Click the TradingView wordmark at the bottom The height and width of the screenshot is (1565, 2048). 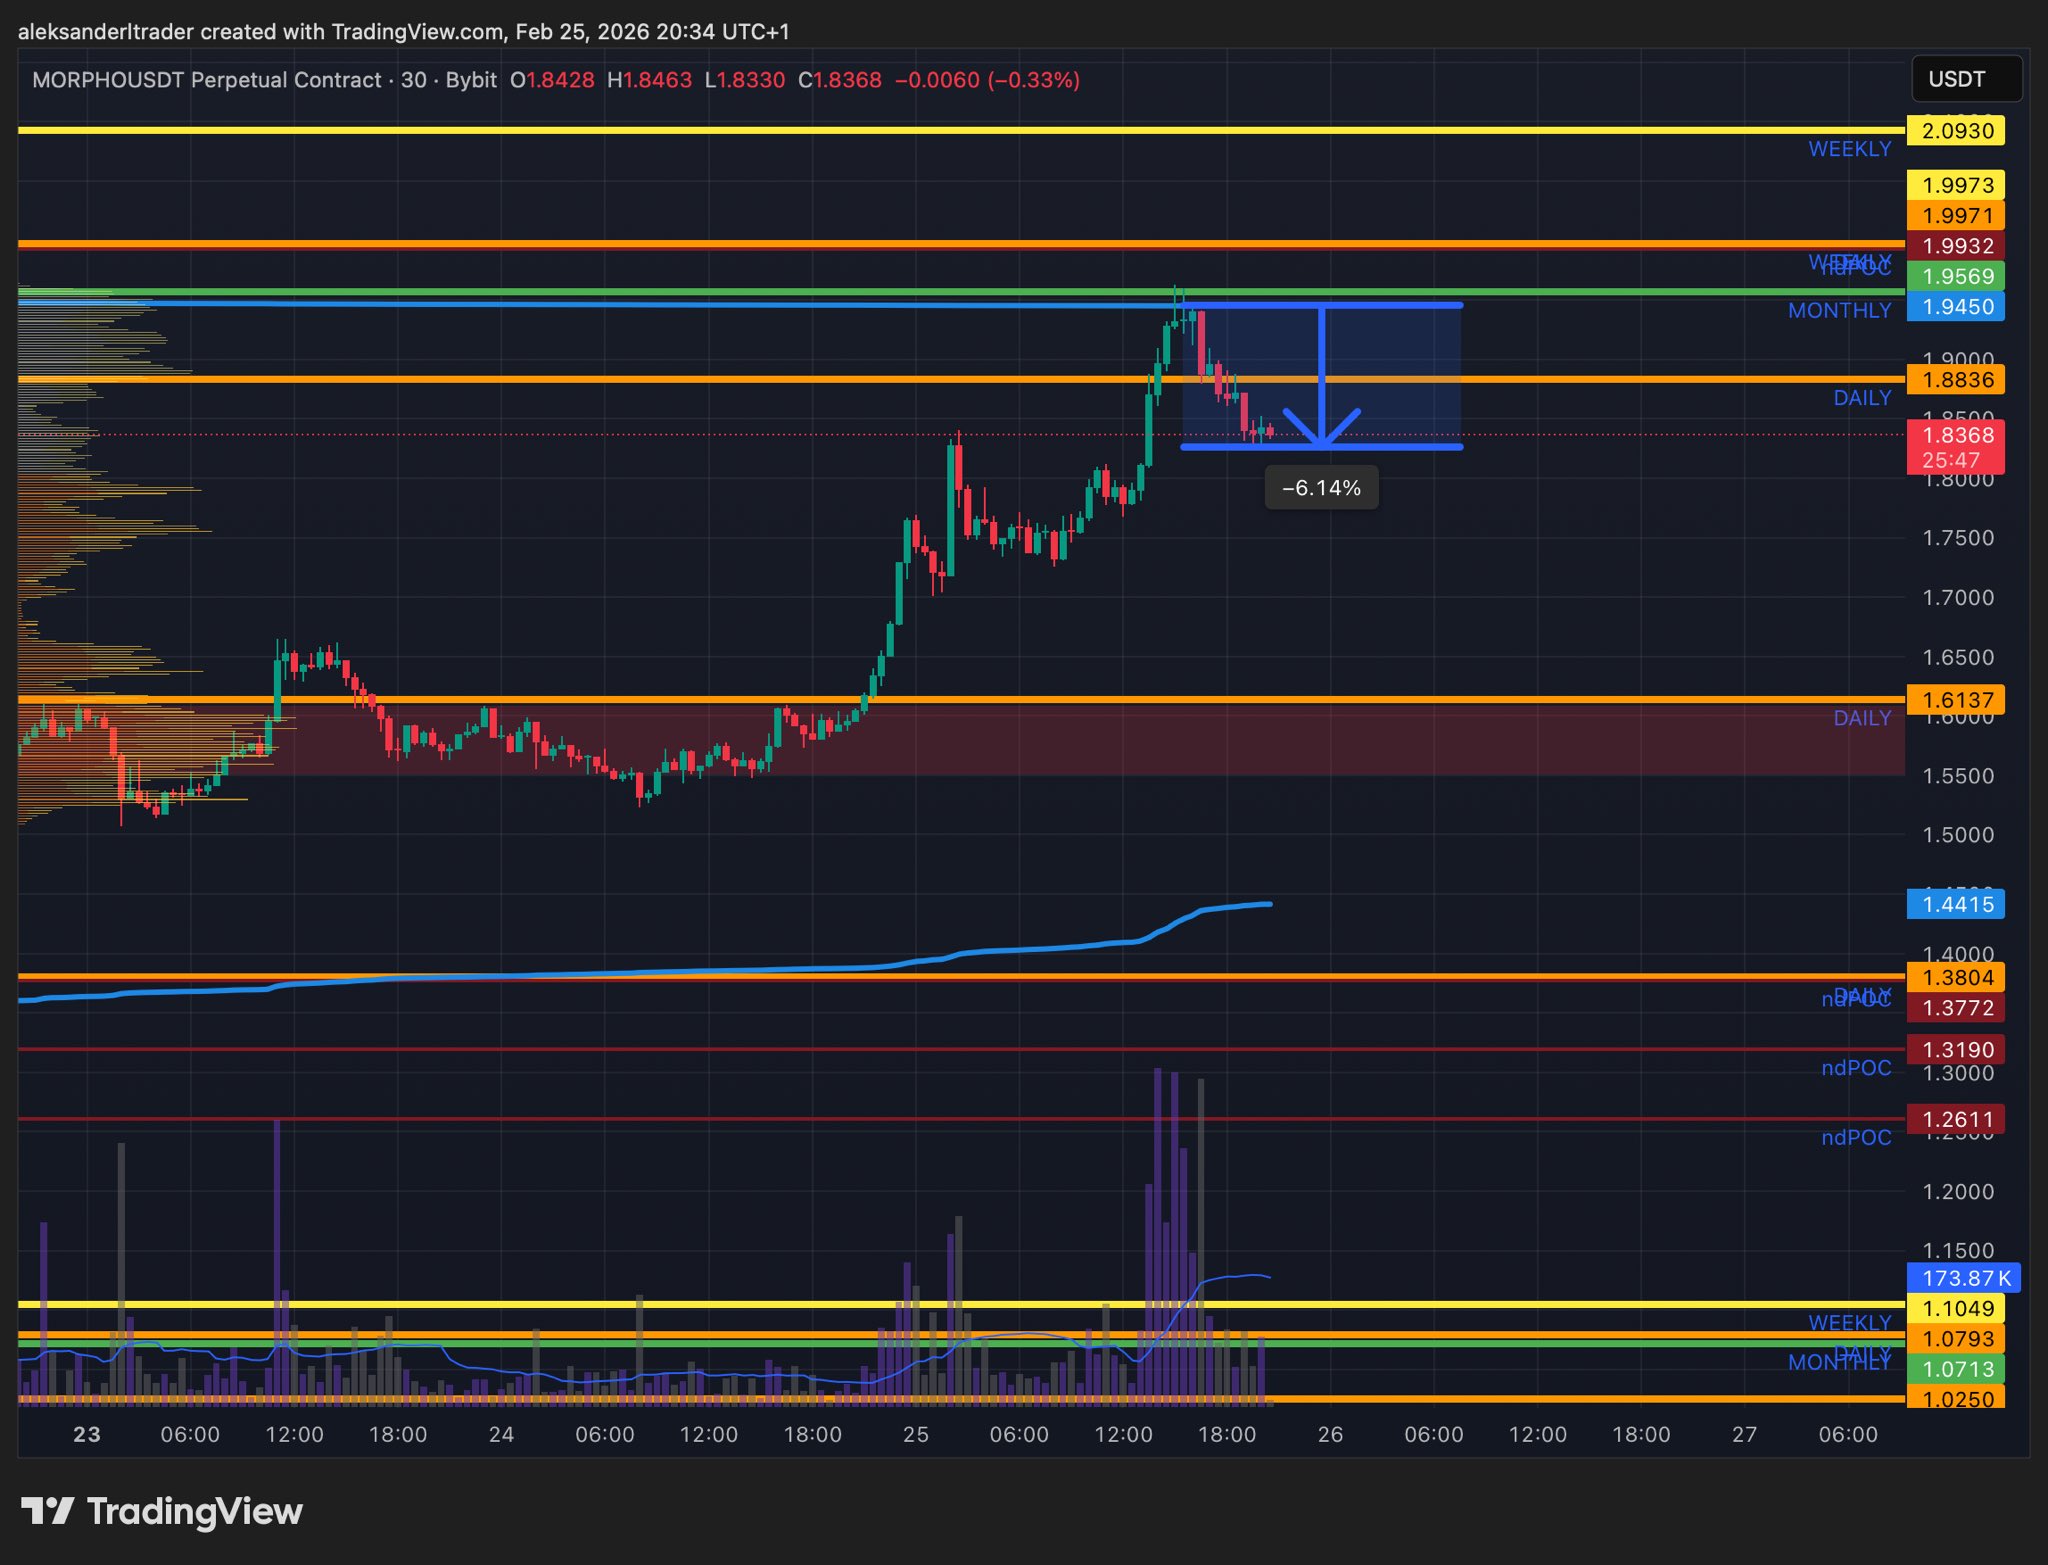pyautogui.click(x=194, y=1511)
